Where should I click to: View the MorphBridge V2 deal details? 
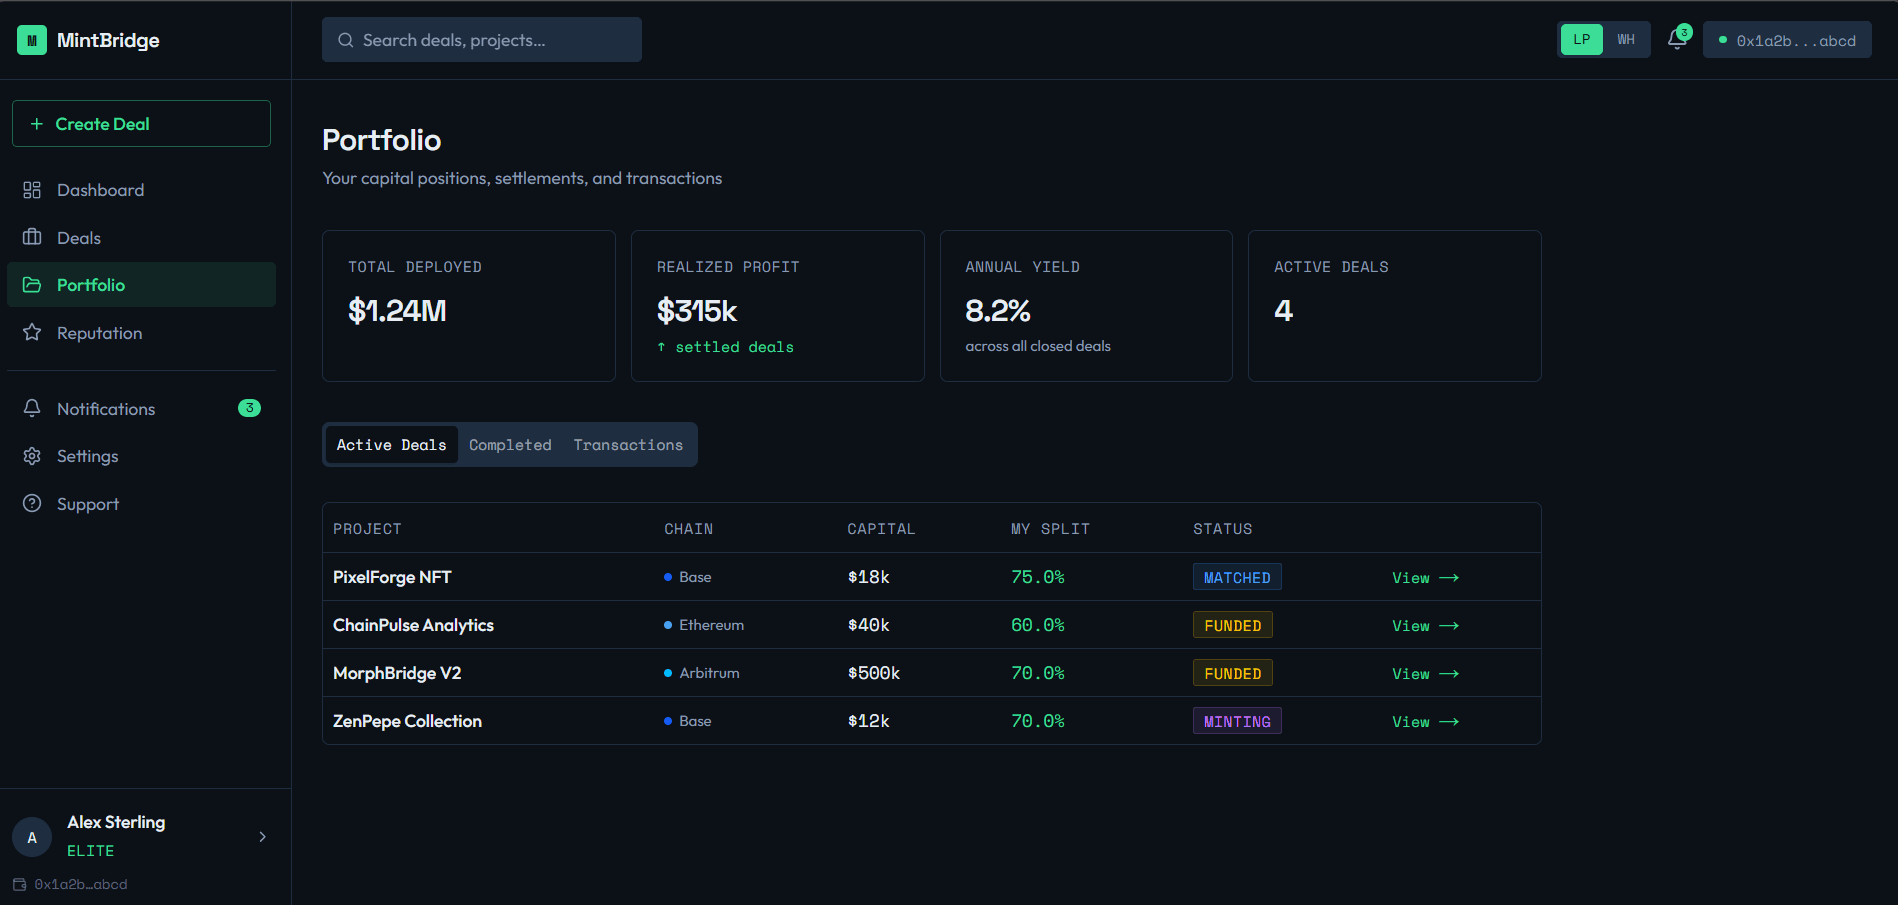[1424, 673]
